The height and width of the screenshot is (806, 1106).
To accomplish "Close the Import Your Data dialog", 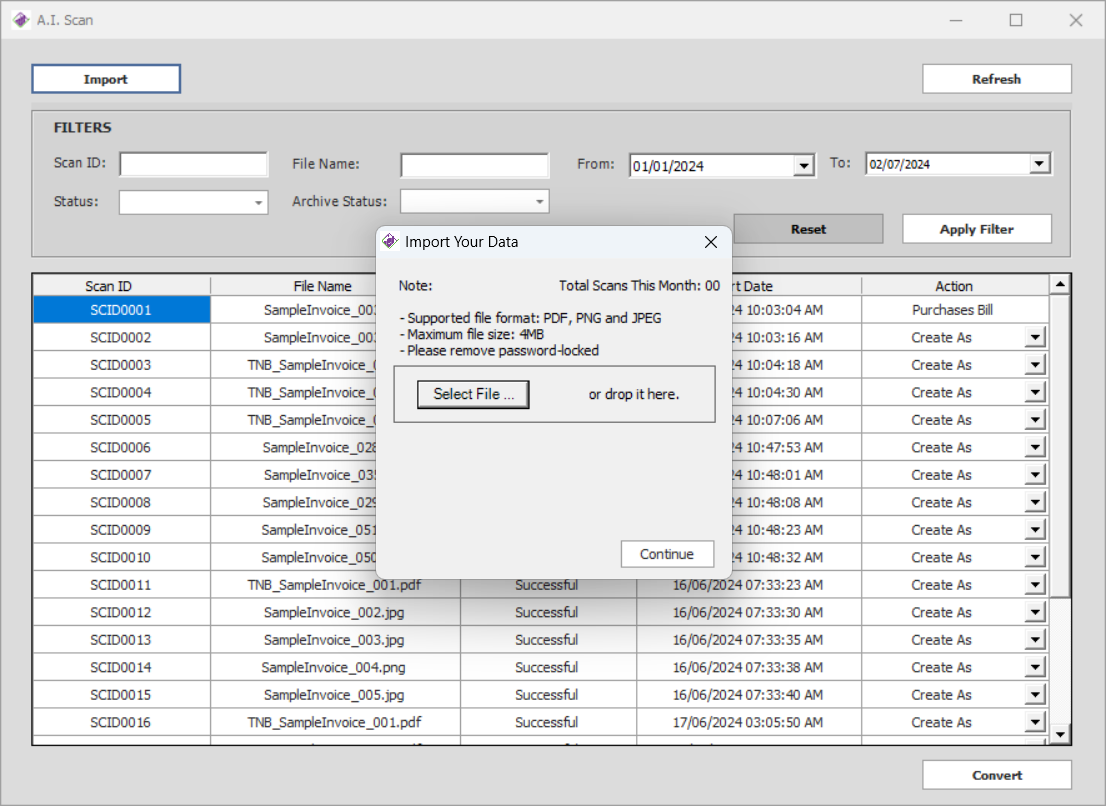I will click(x=711, y=242).
